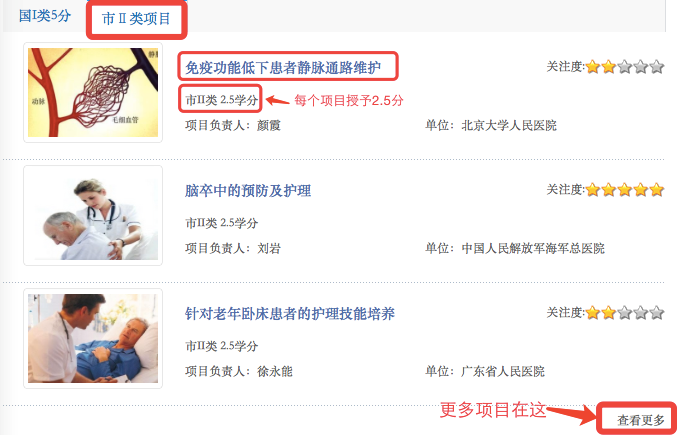Click third gold star of stroke prevention course
Screen dimensions: 679x435
click(x=624, y=190)
